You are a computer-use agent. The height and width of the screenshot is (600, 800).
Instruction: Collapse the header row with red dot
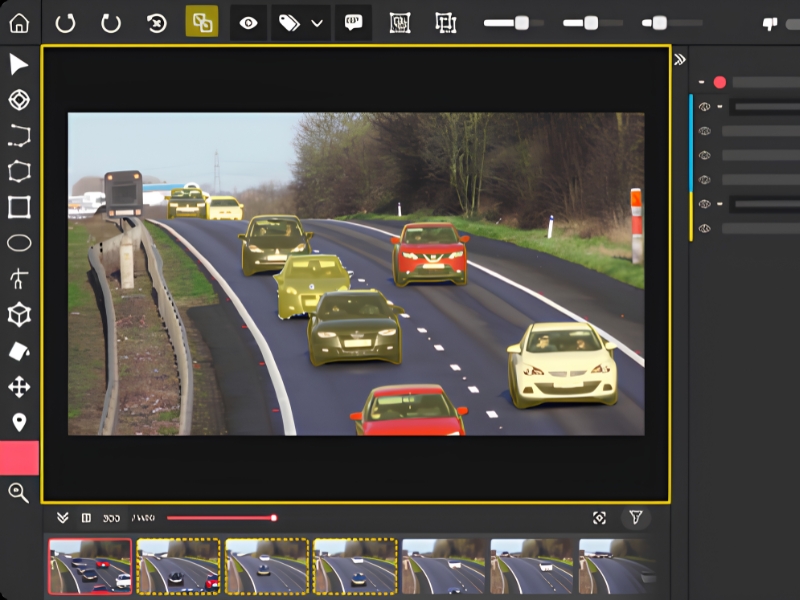tap(702, 82)
